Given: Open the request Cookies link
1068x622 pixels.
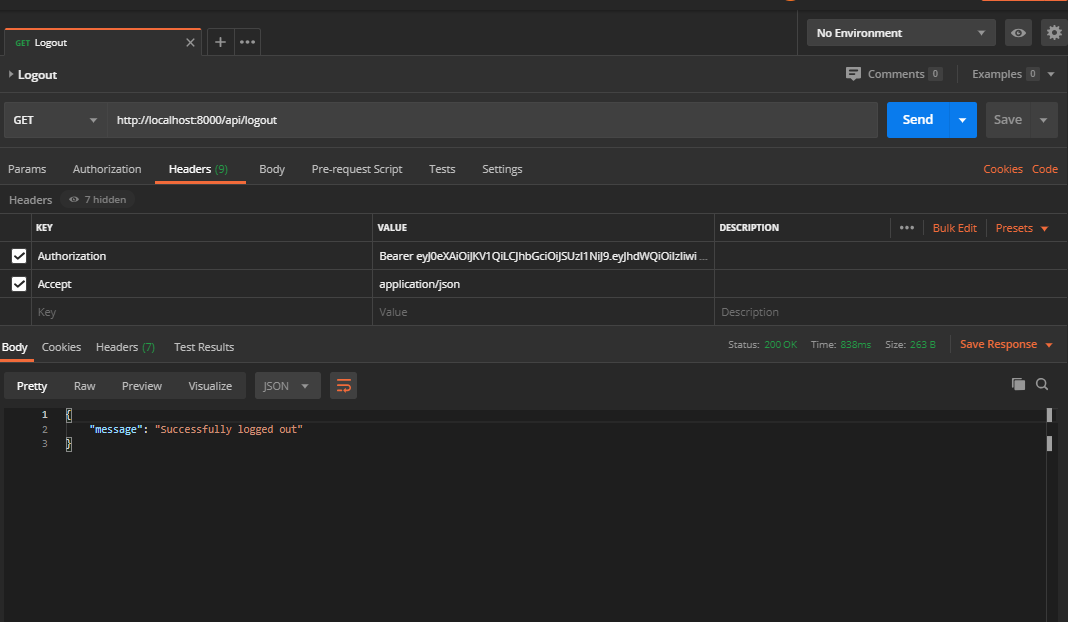Looking at the screenshot, I should click(x=1003, y=169).
